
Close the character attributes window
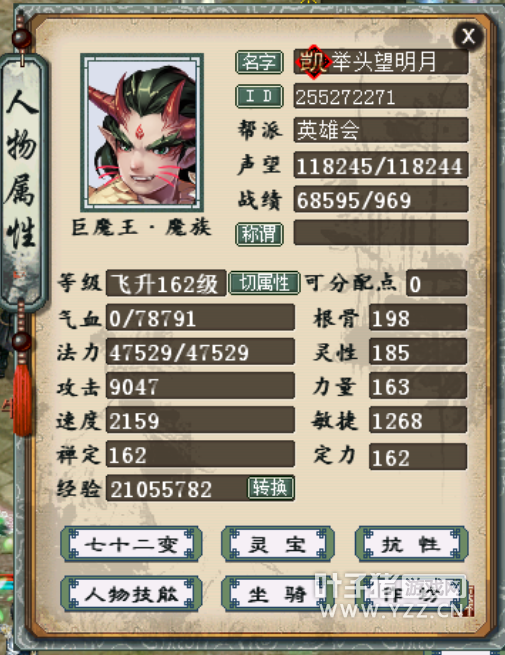468,36
